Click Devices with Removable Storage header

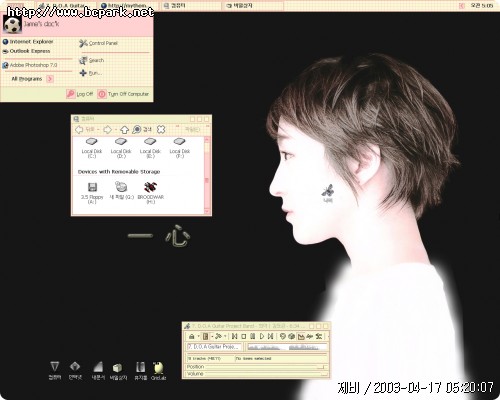click(x=119, y=172)
